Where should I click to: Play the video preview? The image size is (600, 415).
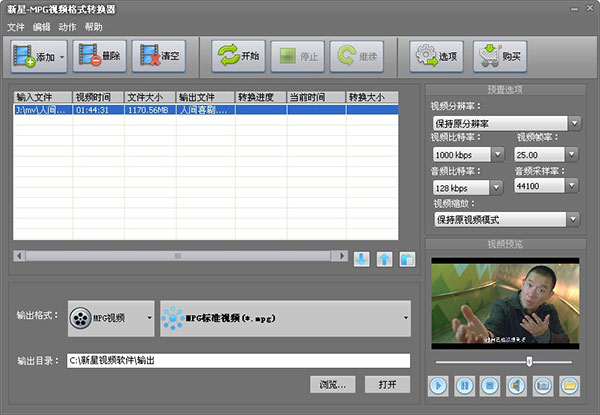point(438,384)
